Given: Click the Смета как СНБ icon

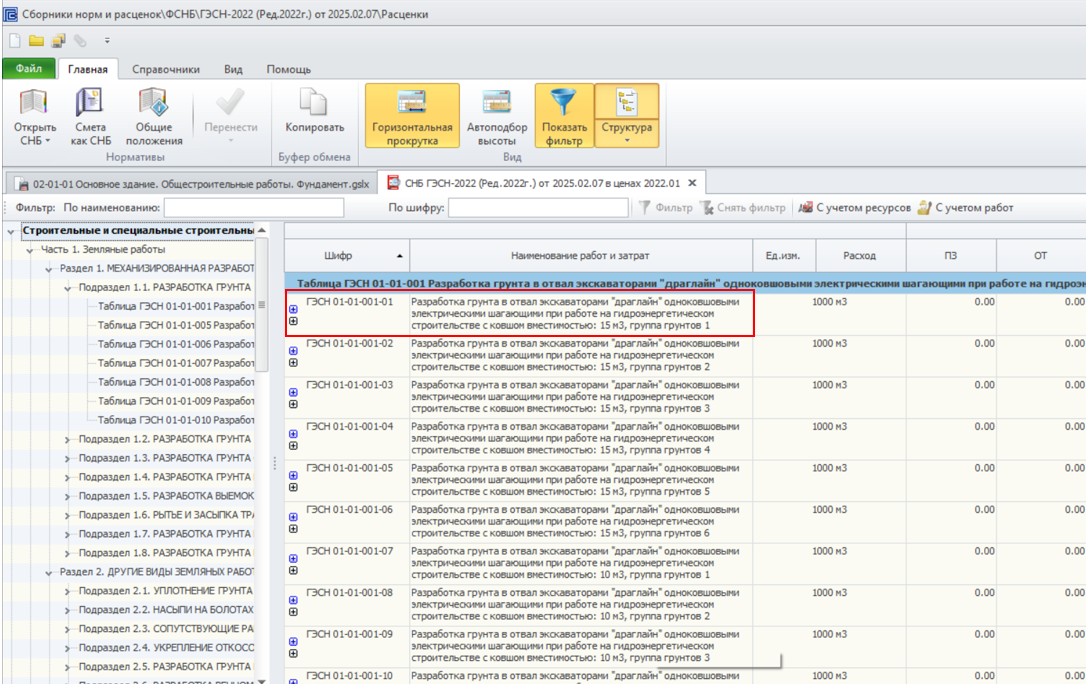Looking at the screenshot, I should (x=90, y=103).
